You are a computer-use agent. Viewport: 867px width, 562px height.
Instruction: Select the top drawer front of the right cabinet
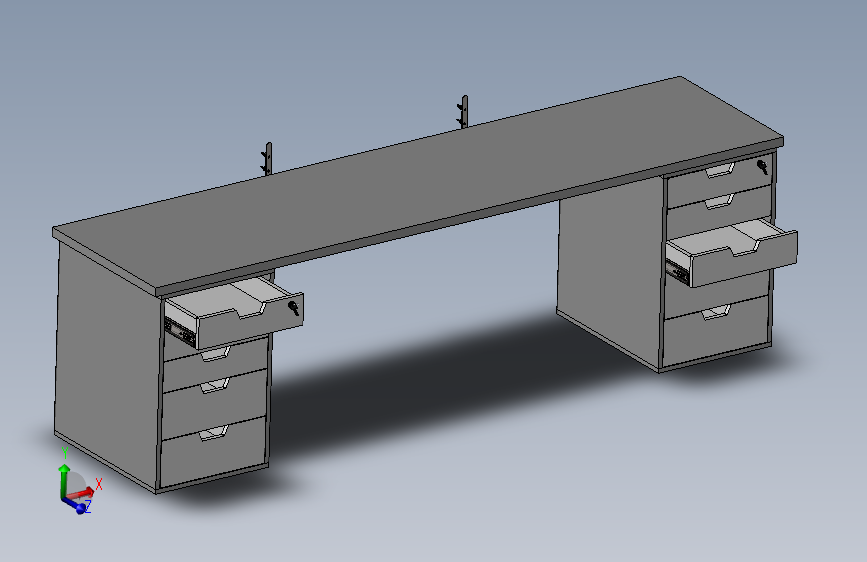point(719,179)
